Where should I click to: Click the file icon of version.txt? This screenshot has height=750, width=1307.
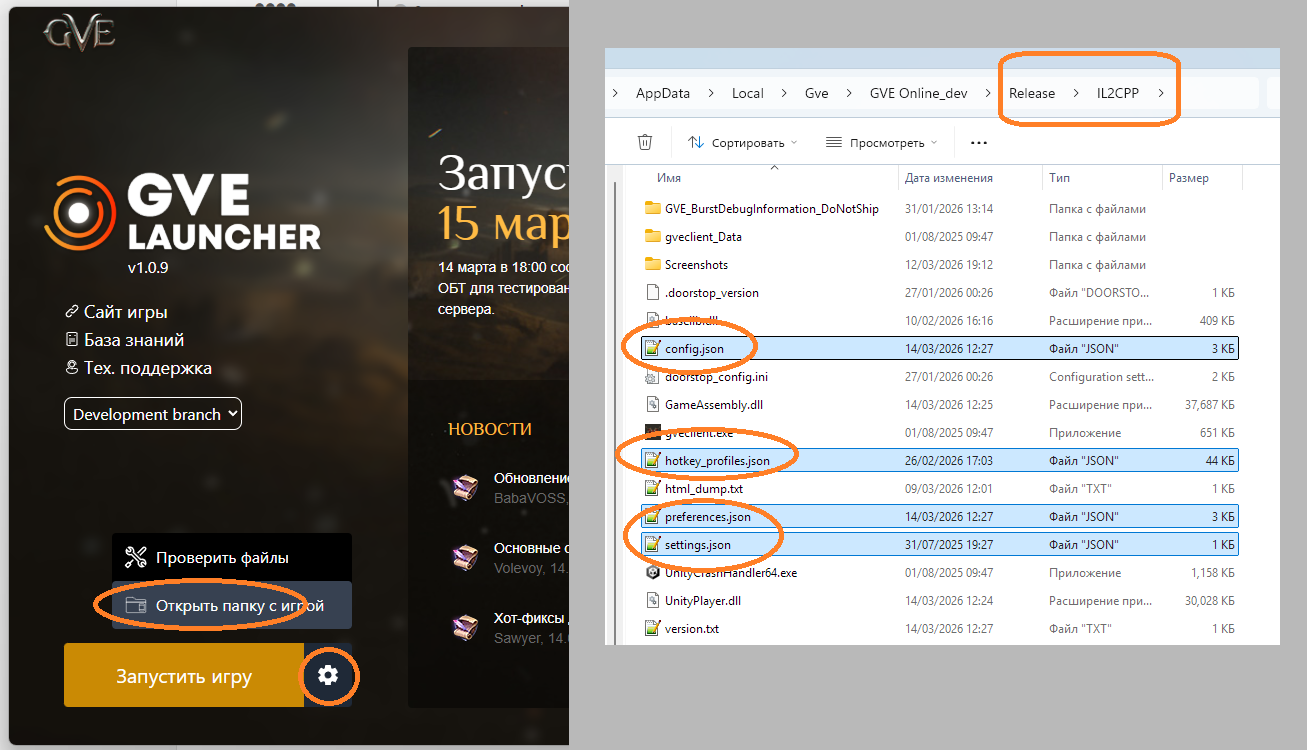653,629
